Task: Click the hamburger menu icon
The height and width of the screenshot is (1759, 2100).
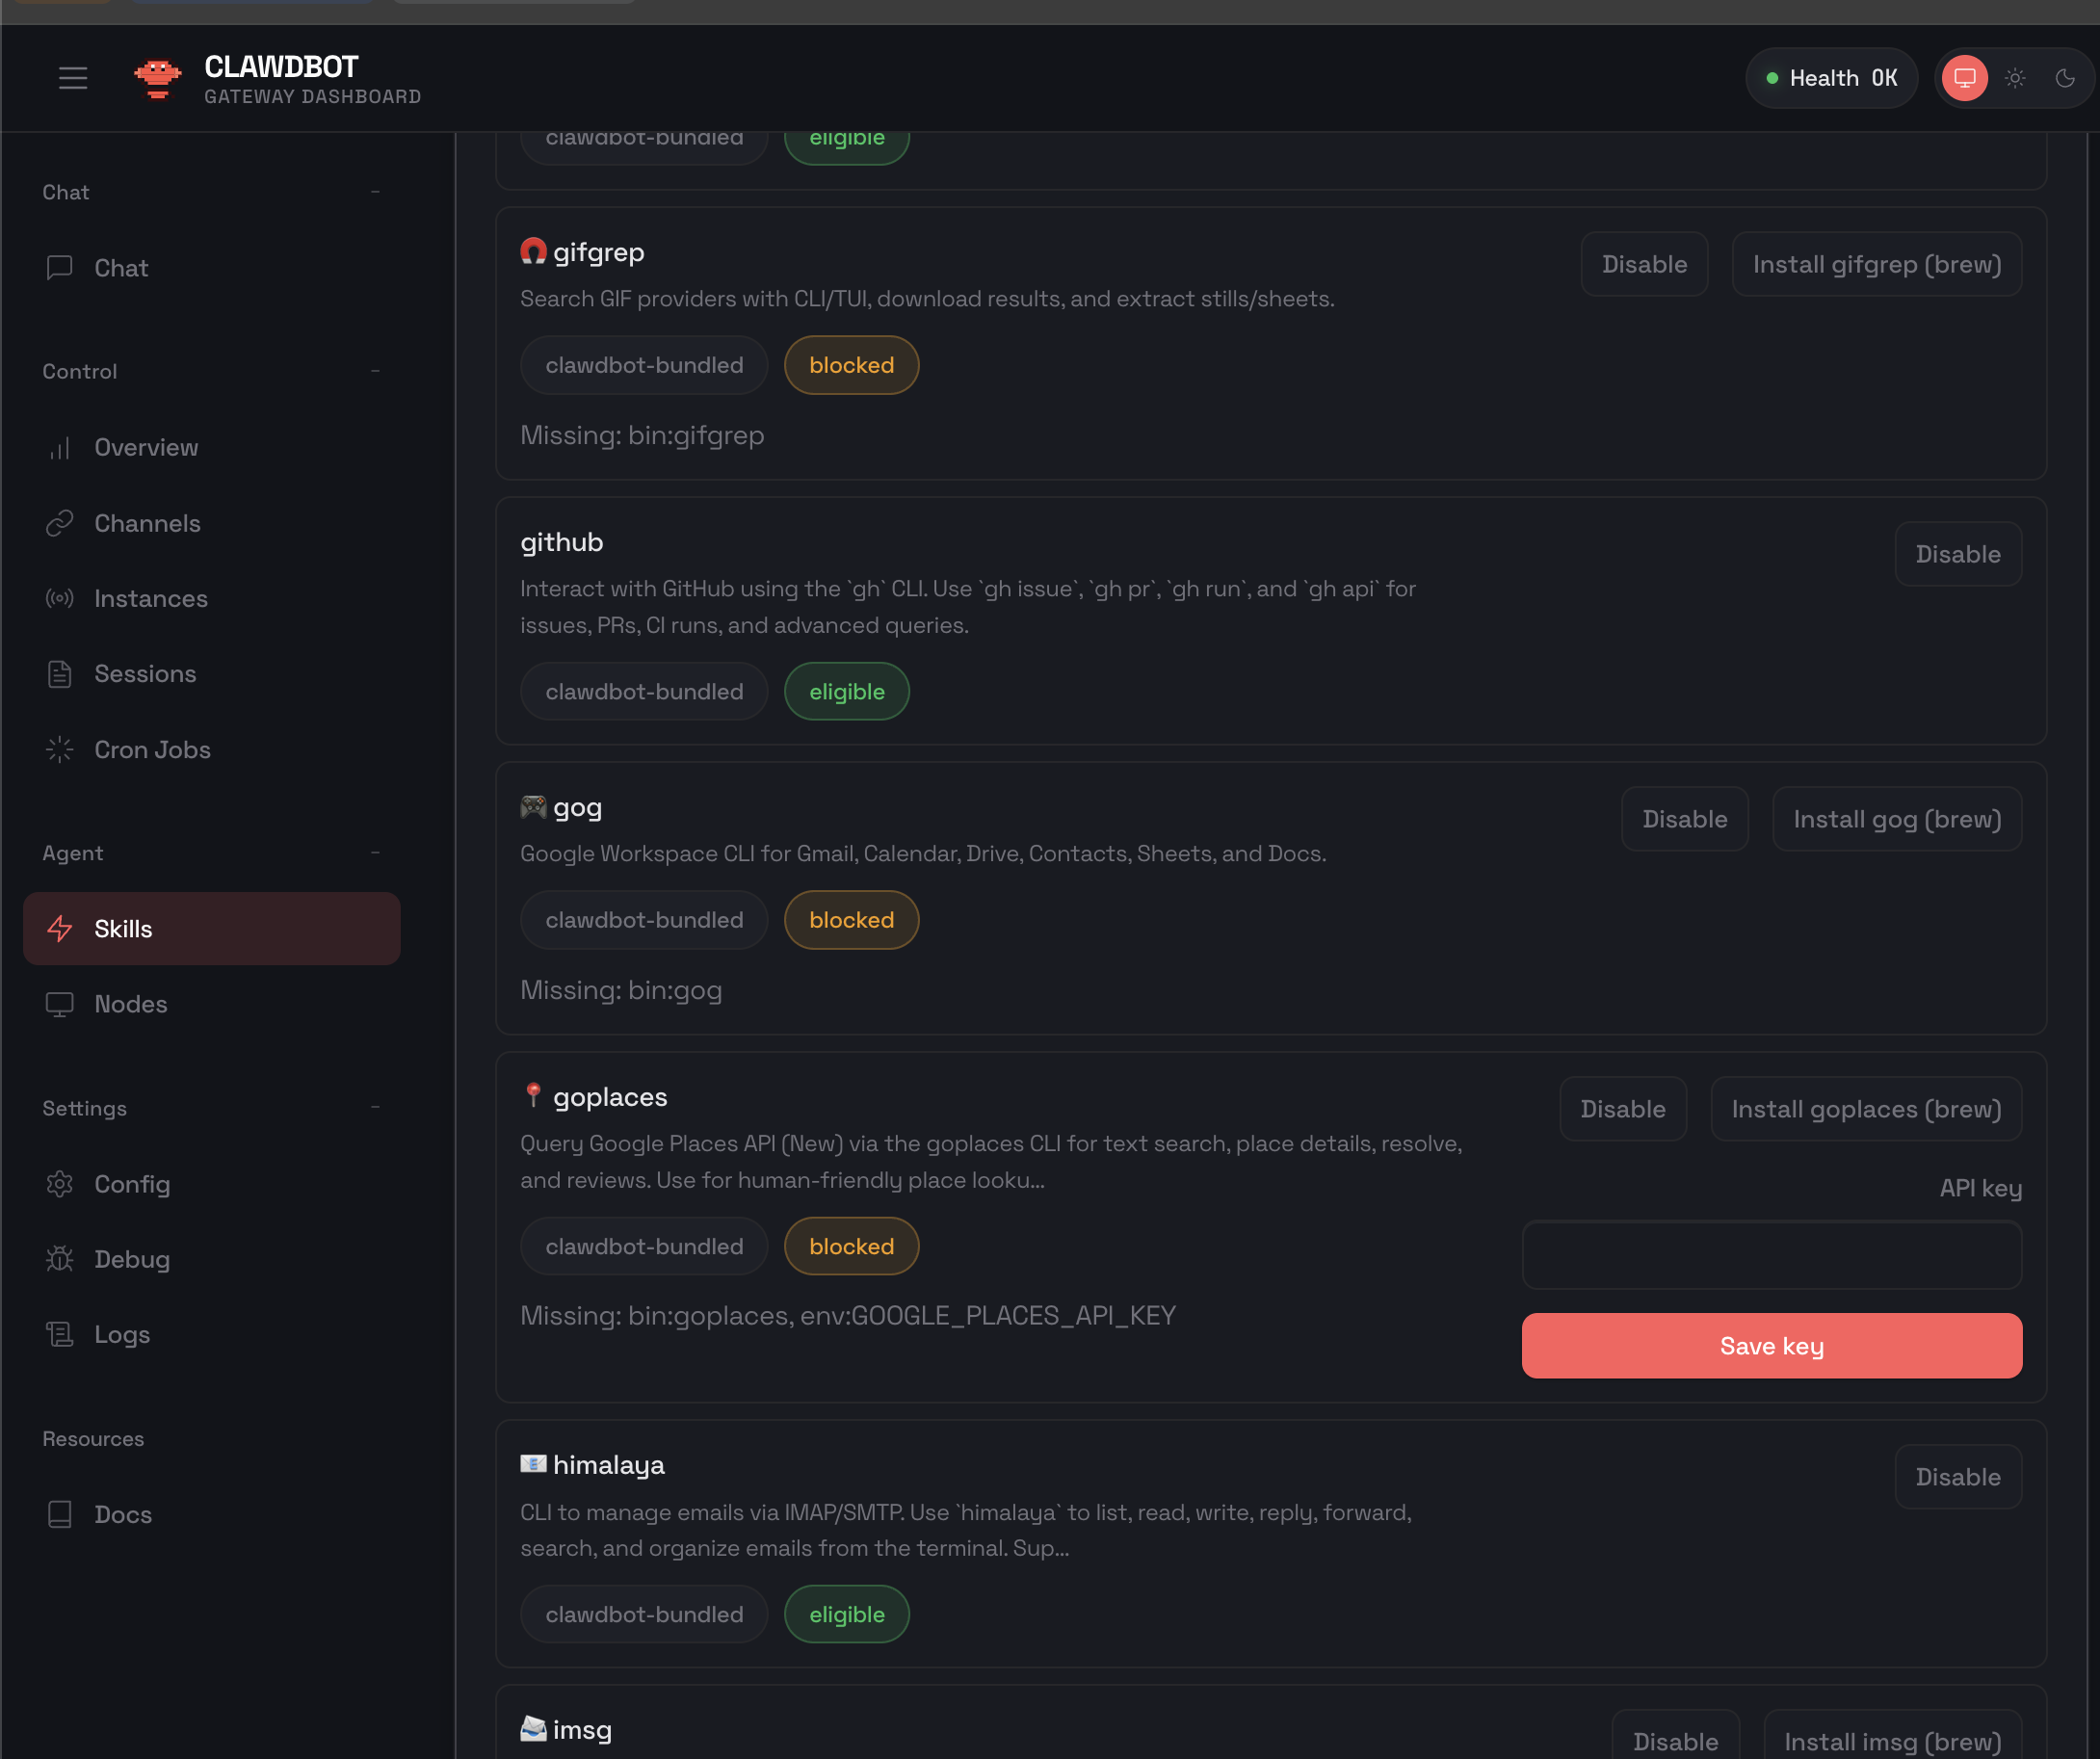Action: click(x=73, y=78)
